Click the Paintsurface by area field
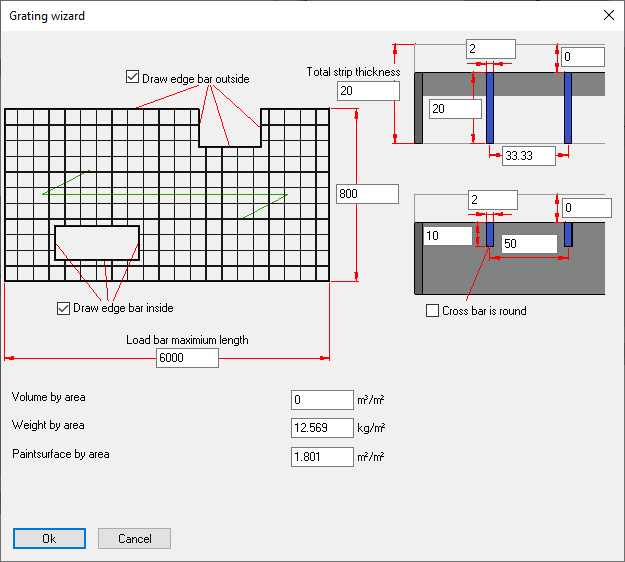 321,457
